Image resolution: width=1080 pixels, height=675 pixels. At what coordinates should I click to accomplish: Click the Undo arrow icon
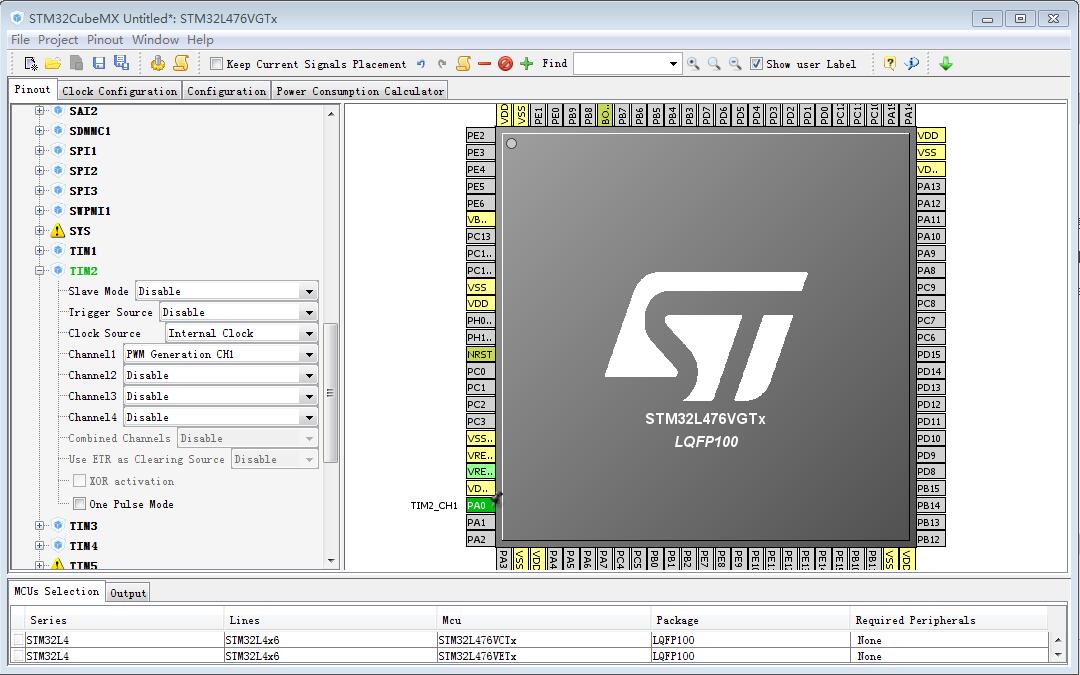pyautogui.click(x=421, y=64)
